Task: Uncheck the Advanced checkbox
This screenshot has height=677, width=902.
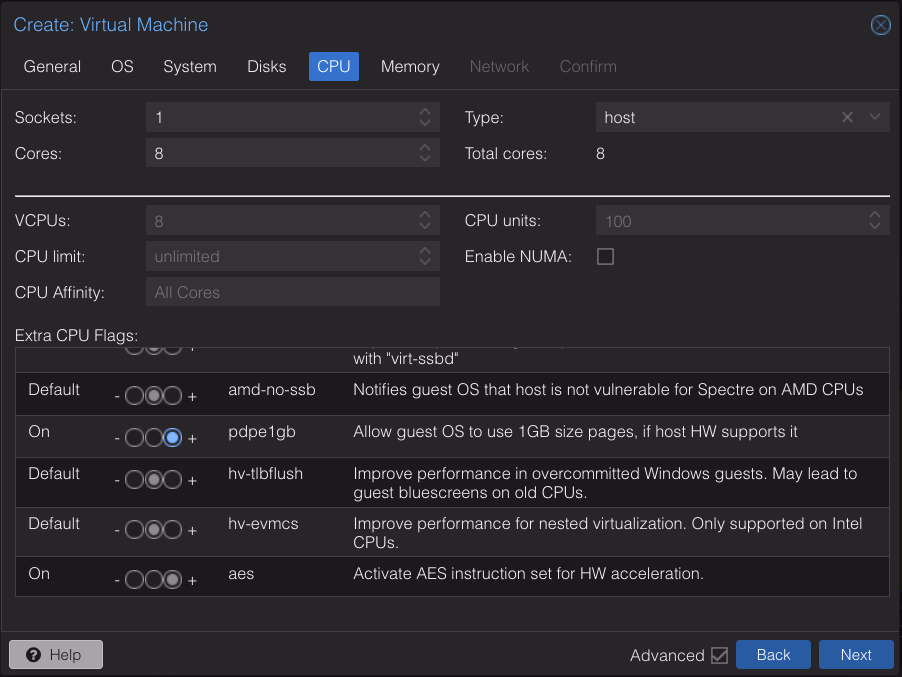Action: point(720,655)
